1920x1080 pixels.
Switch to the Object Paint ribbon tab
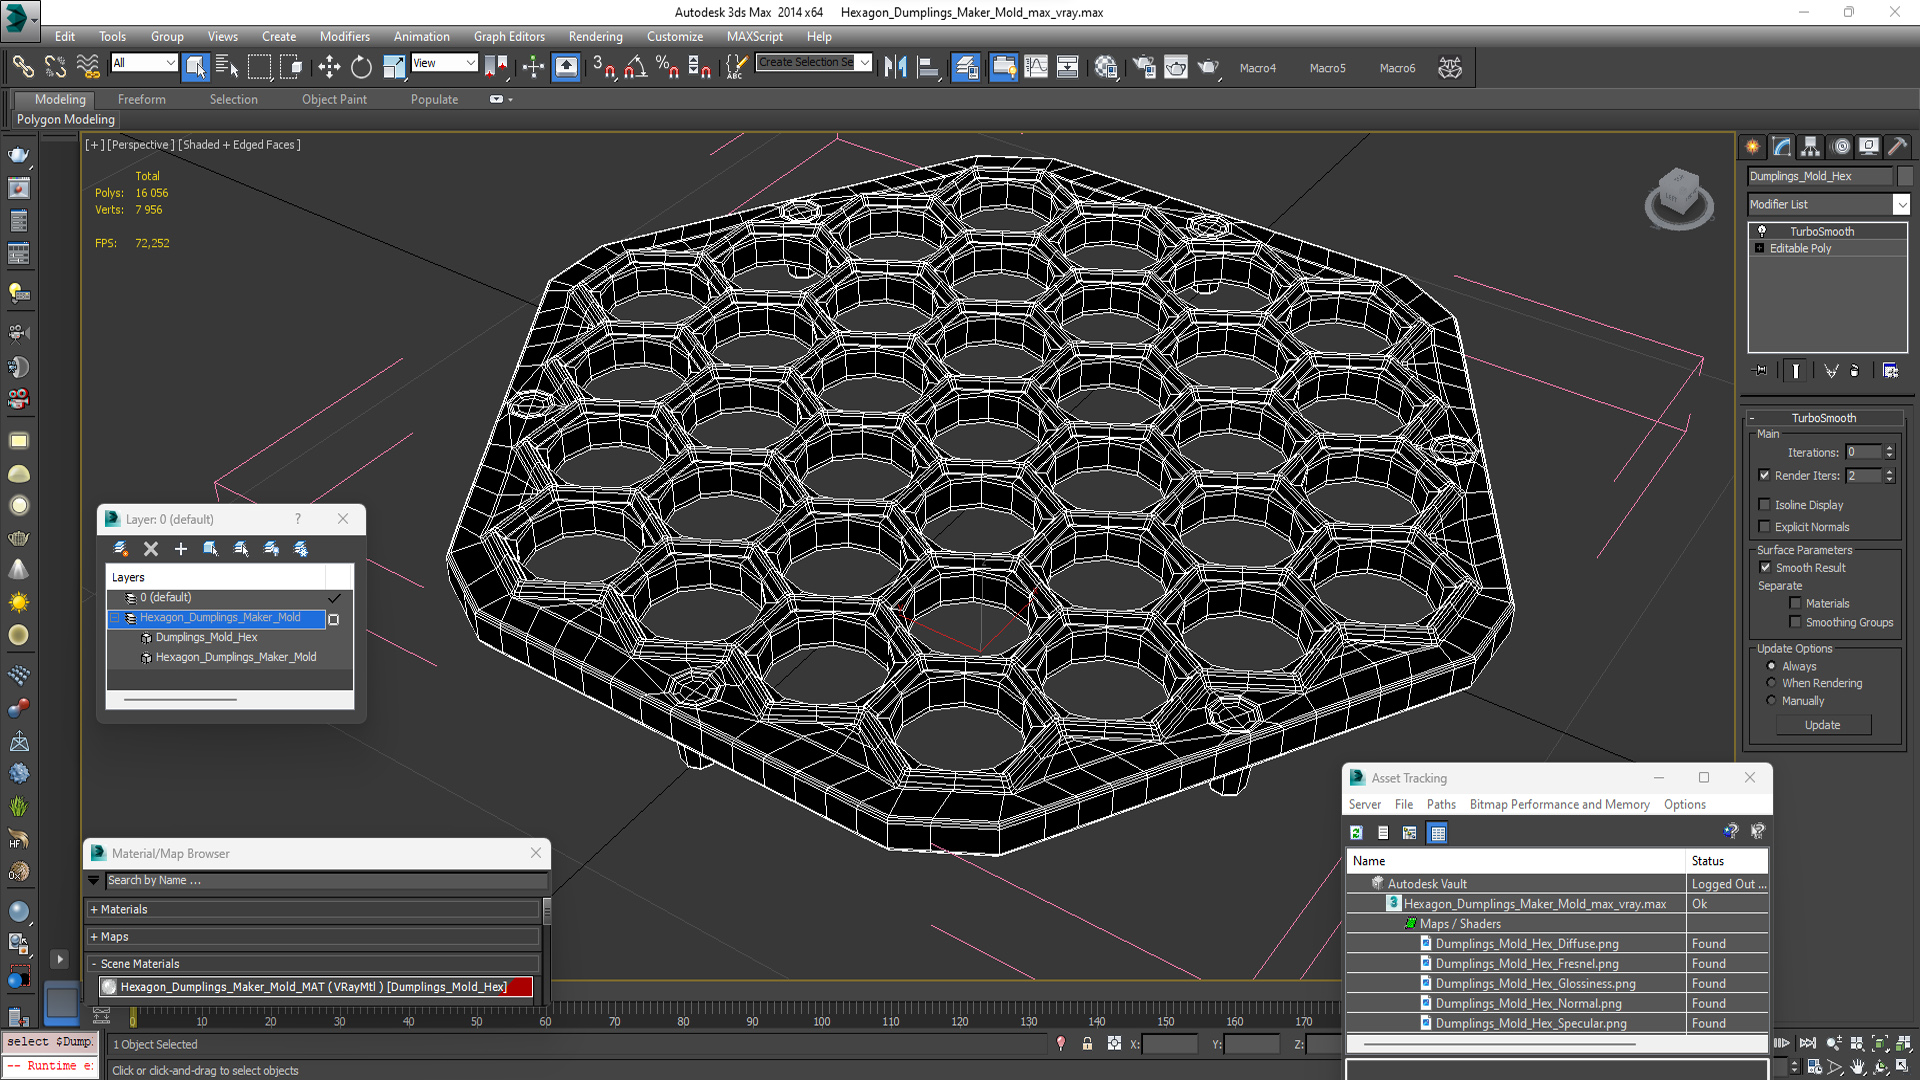point(334,99)
